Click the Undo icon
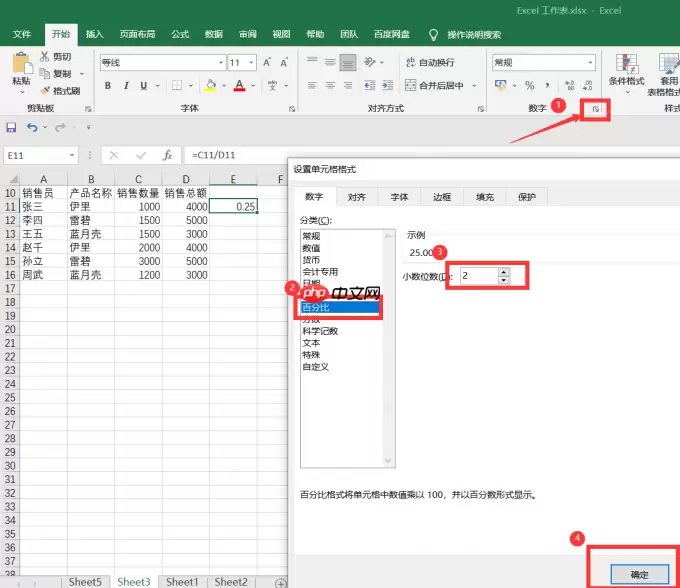Viewport: 680px width, 588px height. 32,127
